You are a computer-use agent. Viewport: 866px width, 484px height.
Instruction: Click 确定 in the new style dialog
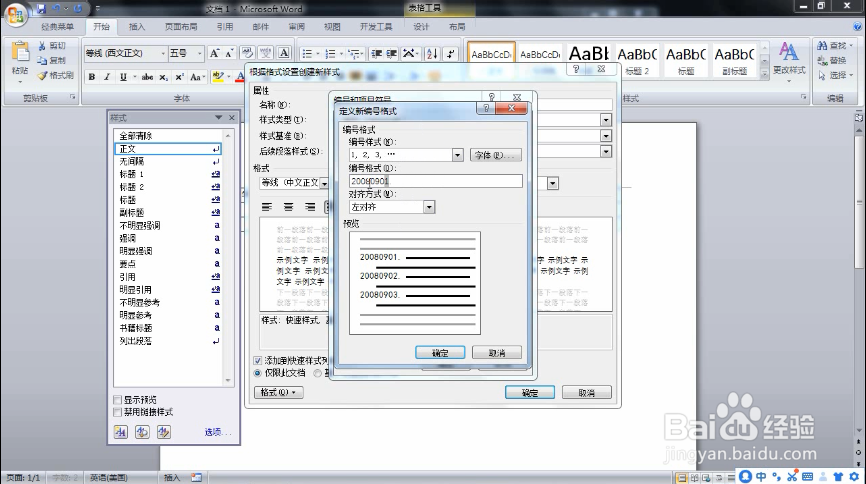point(530,392)
